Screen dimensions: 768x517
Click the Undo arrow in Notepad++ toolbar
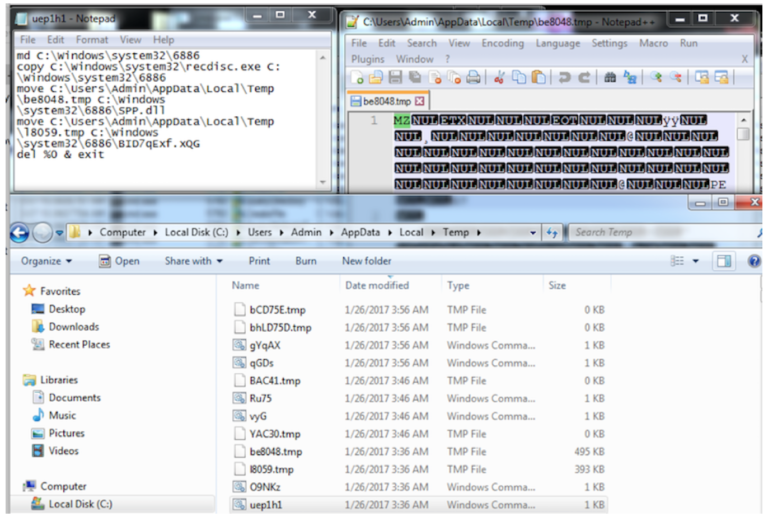[x=564, y=78]
